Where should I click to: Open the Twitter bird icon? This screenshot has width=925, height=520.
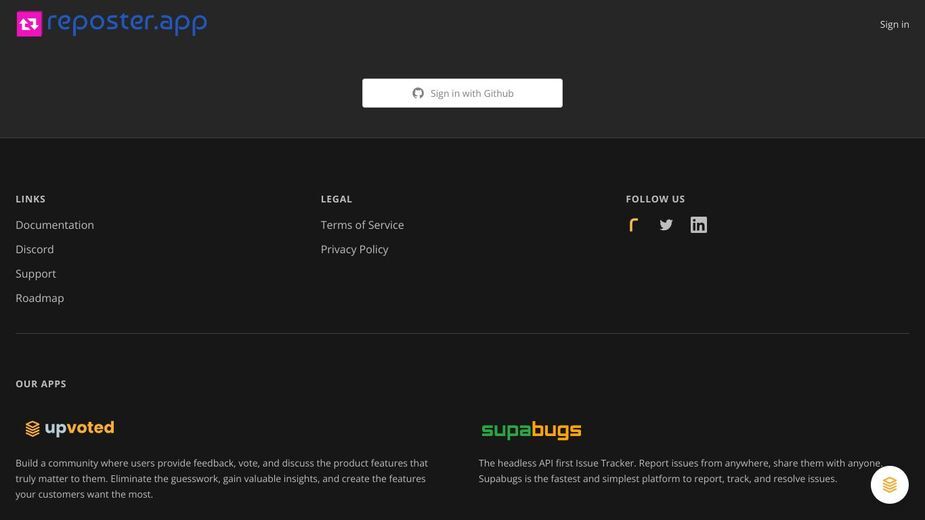(666, 225)
